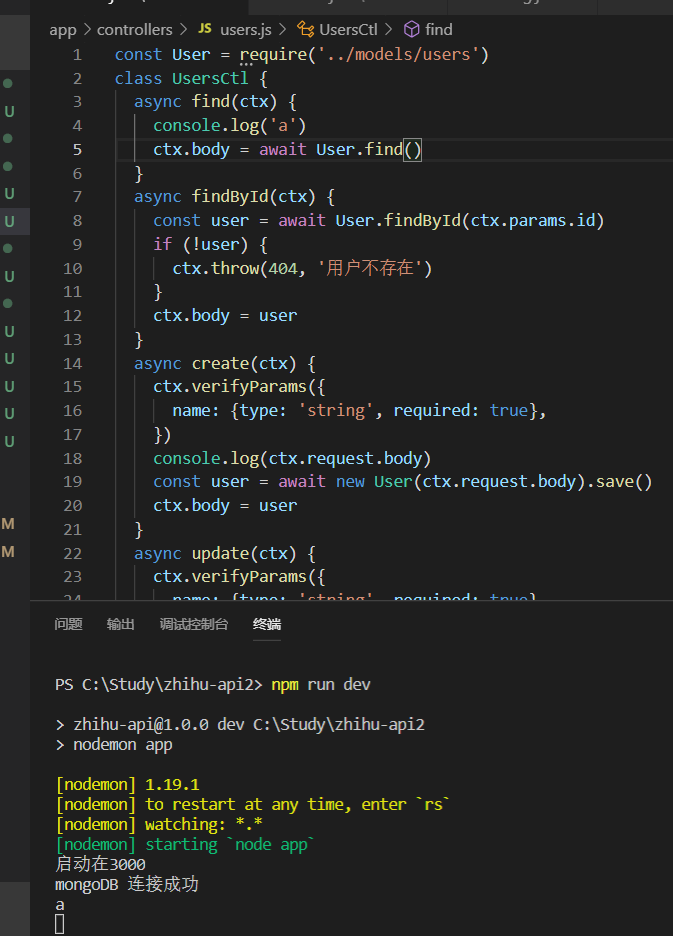Click '启动在3000' terminal output
Viewport: 673px width, 936px height.
pos(100,864)
